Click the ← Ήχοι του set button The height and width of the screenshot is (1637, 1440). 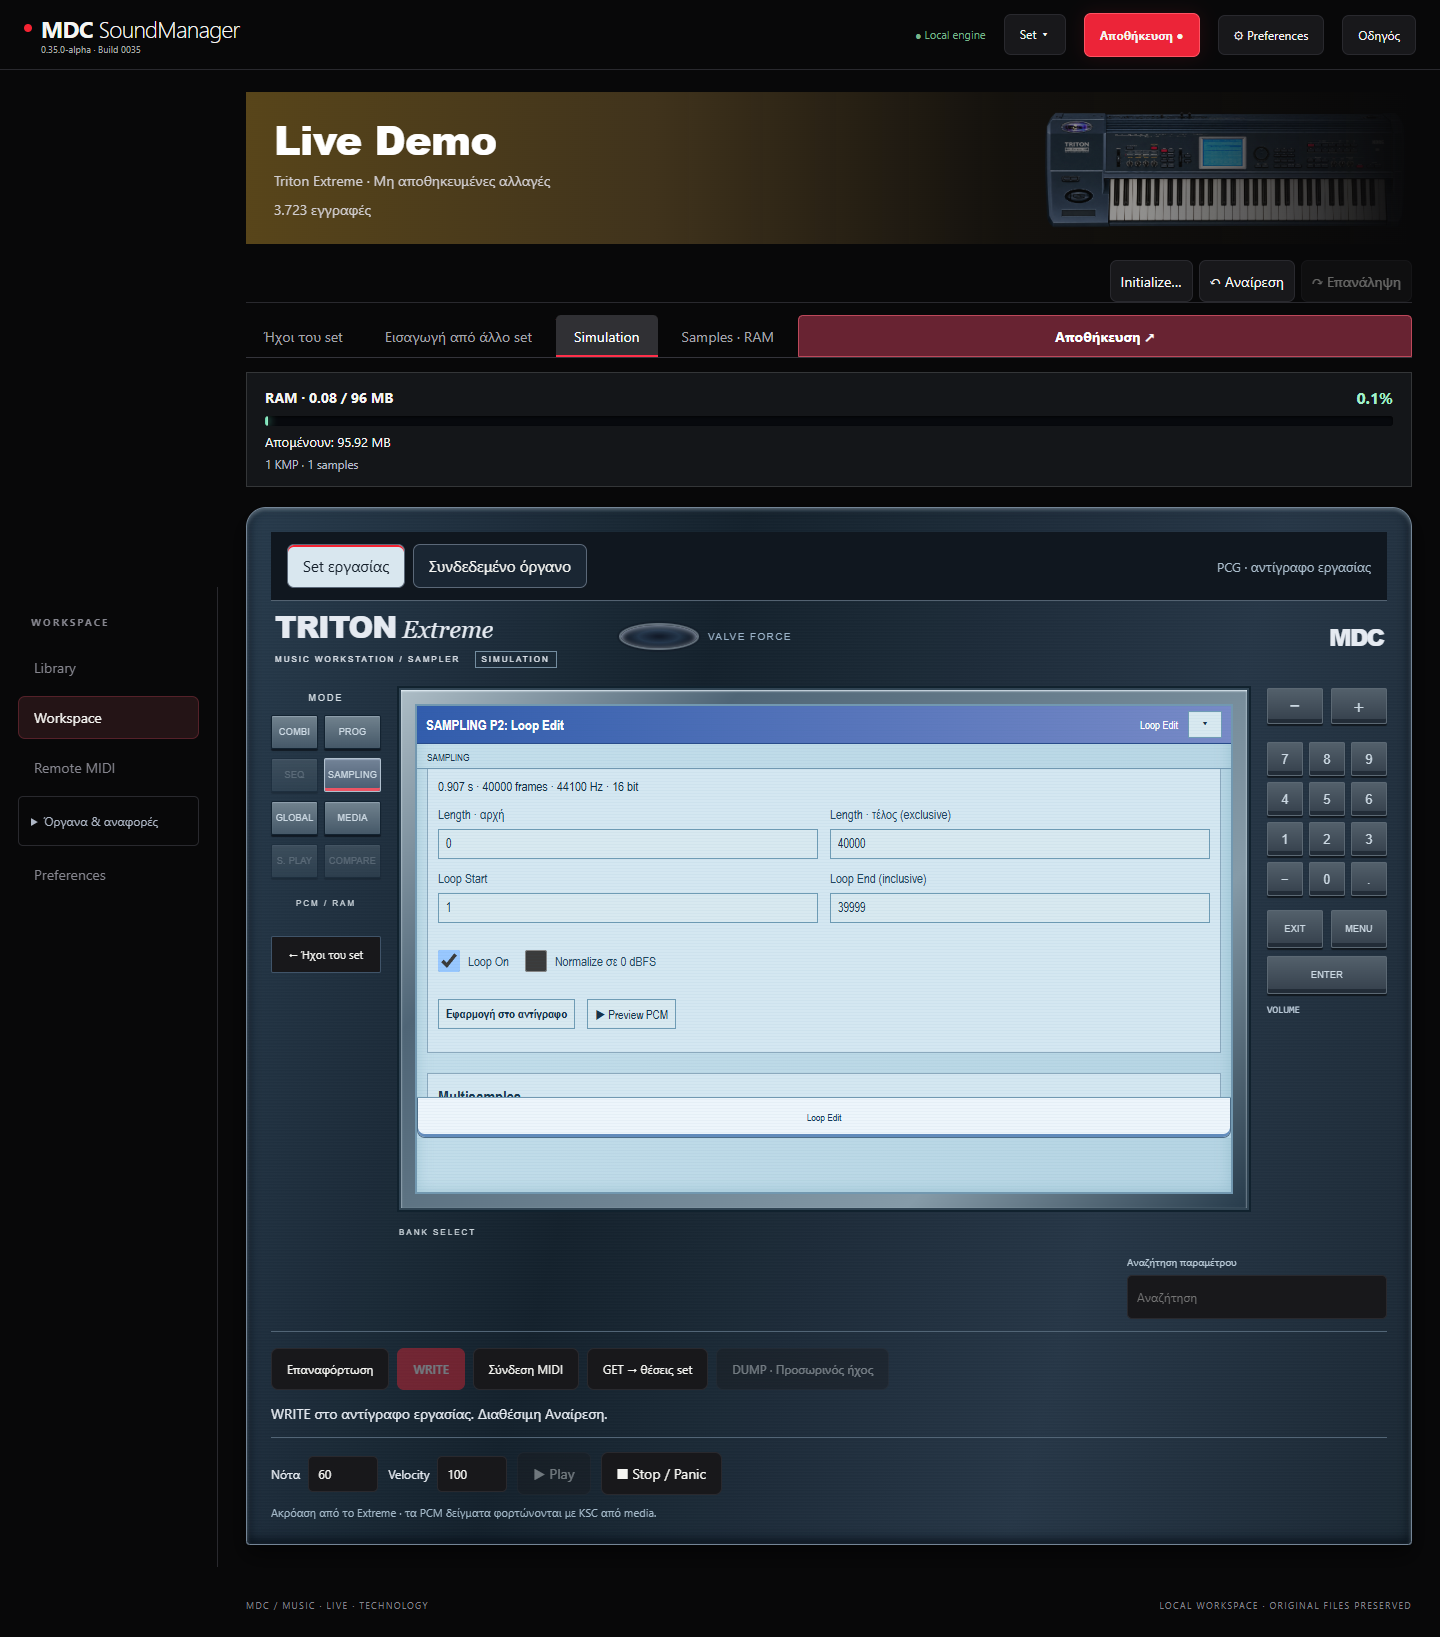pos(326,955)
